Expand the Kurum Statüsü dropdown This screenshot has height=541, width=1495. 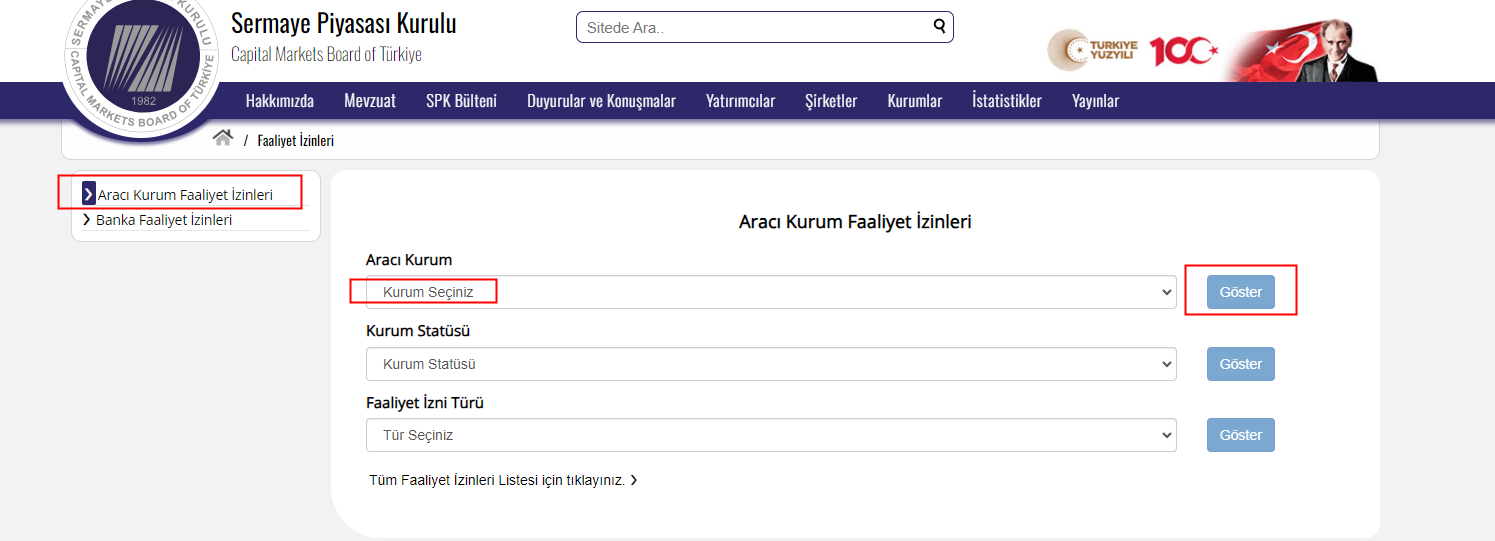pos(770,364)
